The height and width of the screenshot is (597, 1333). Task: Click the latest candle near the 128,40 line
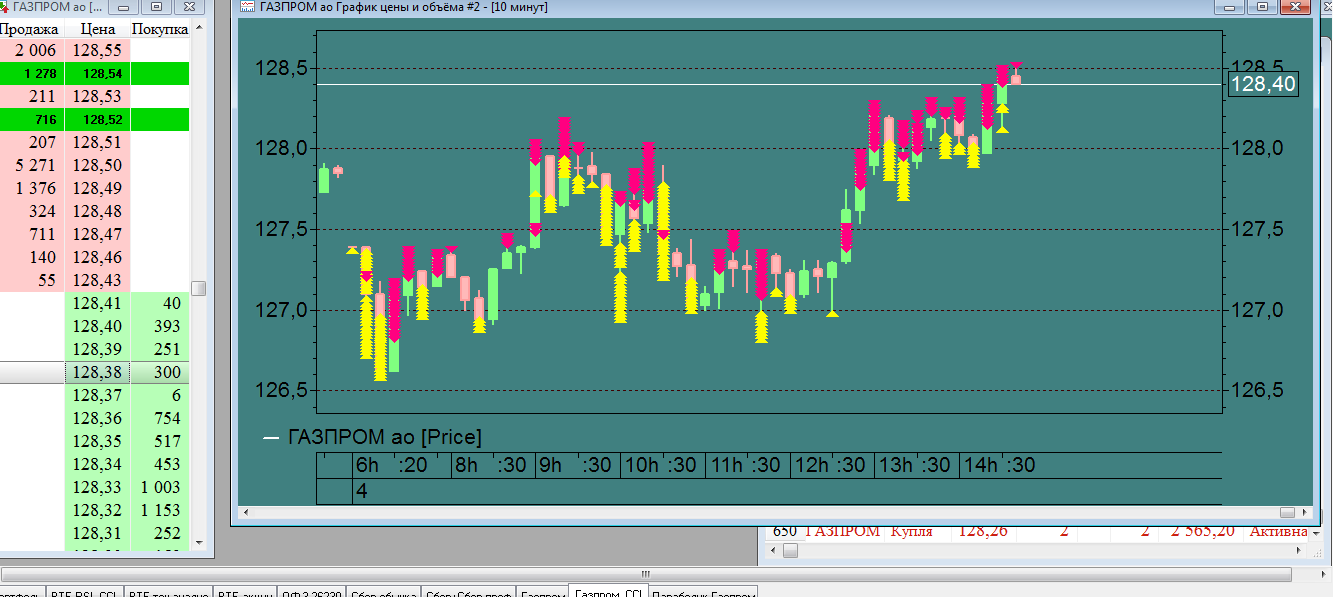[1016, 79]
